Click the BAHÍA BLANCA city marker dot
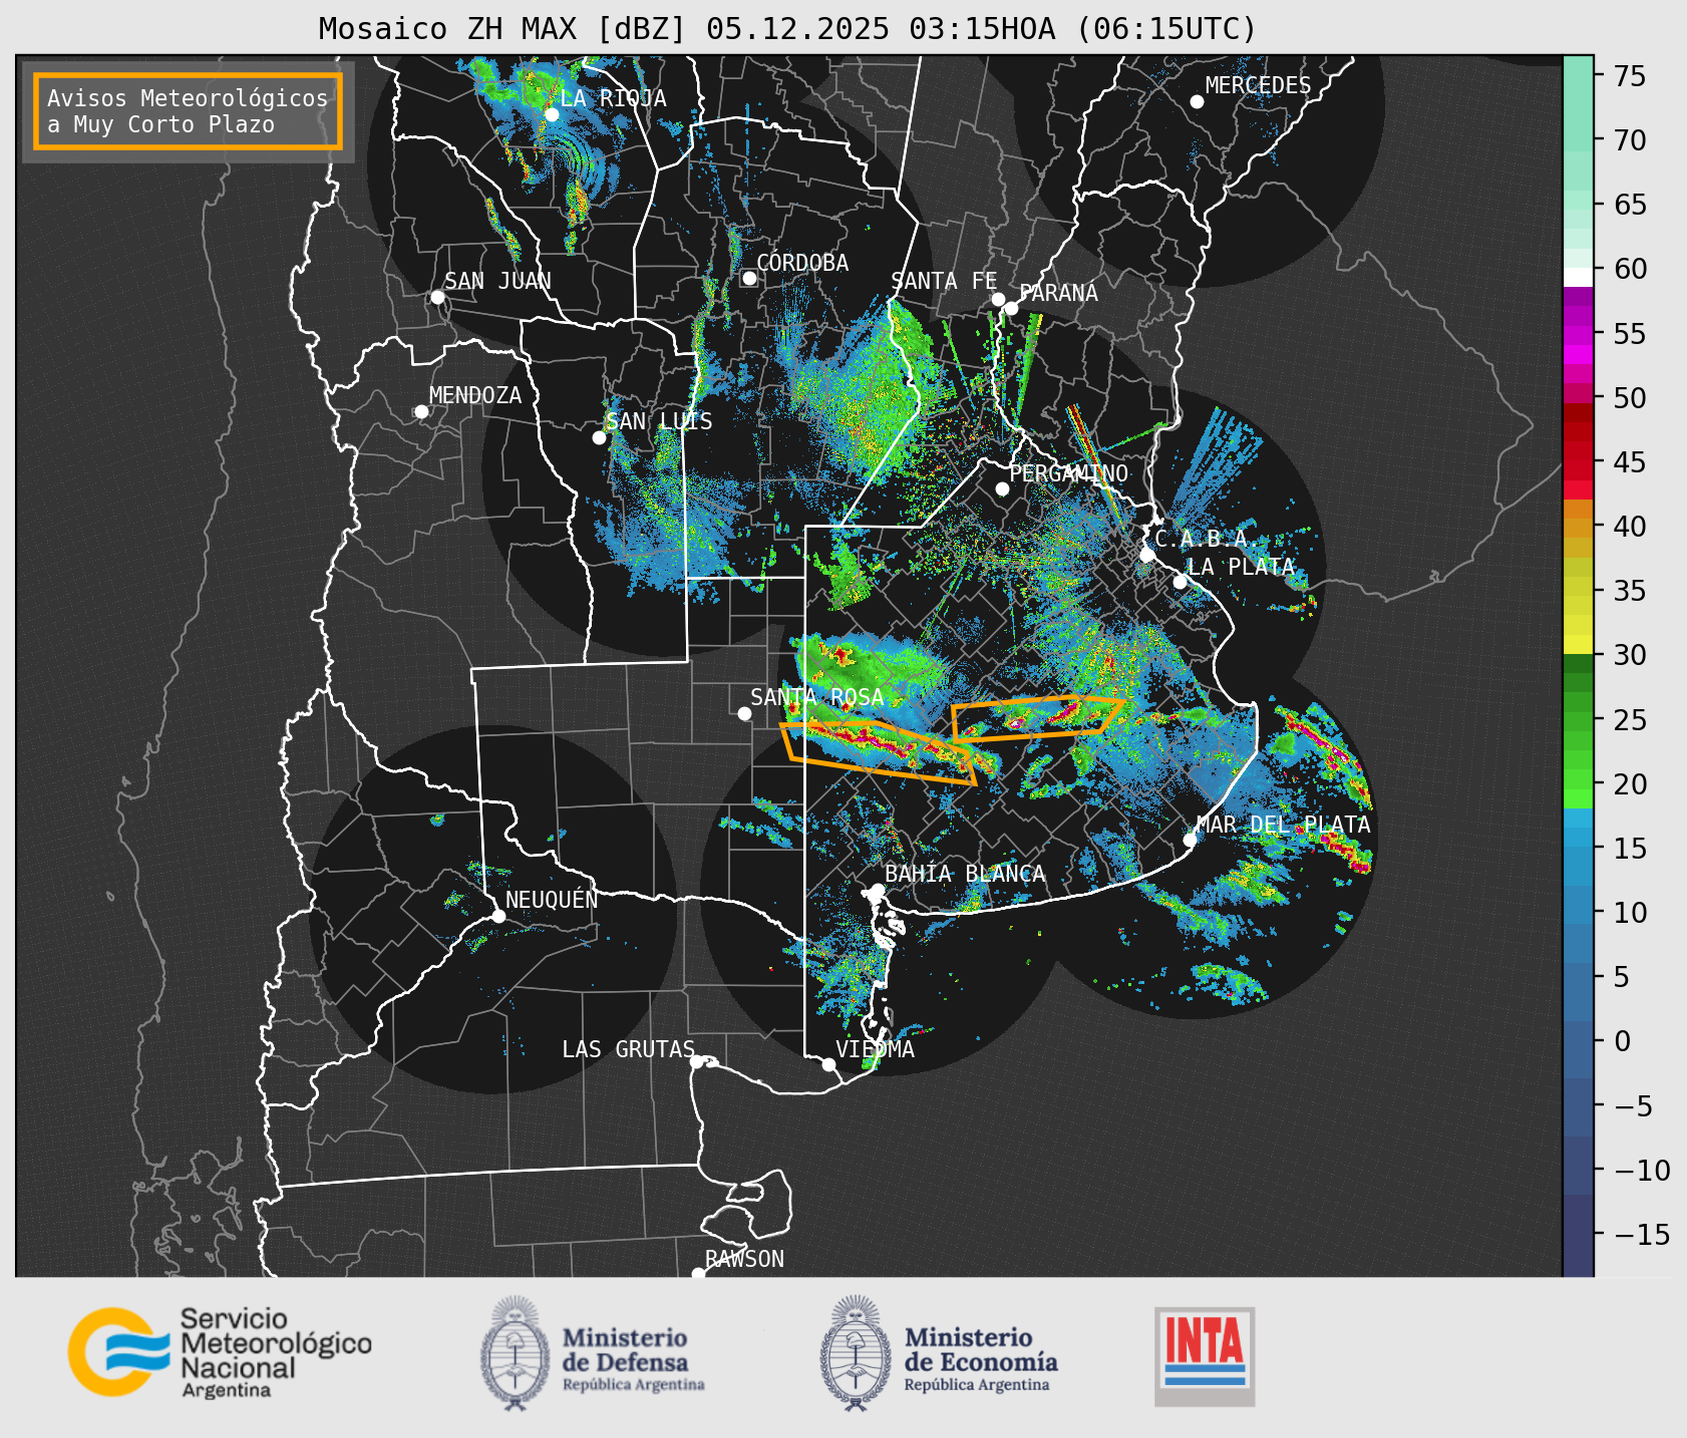 877,890
